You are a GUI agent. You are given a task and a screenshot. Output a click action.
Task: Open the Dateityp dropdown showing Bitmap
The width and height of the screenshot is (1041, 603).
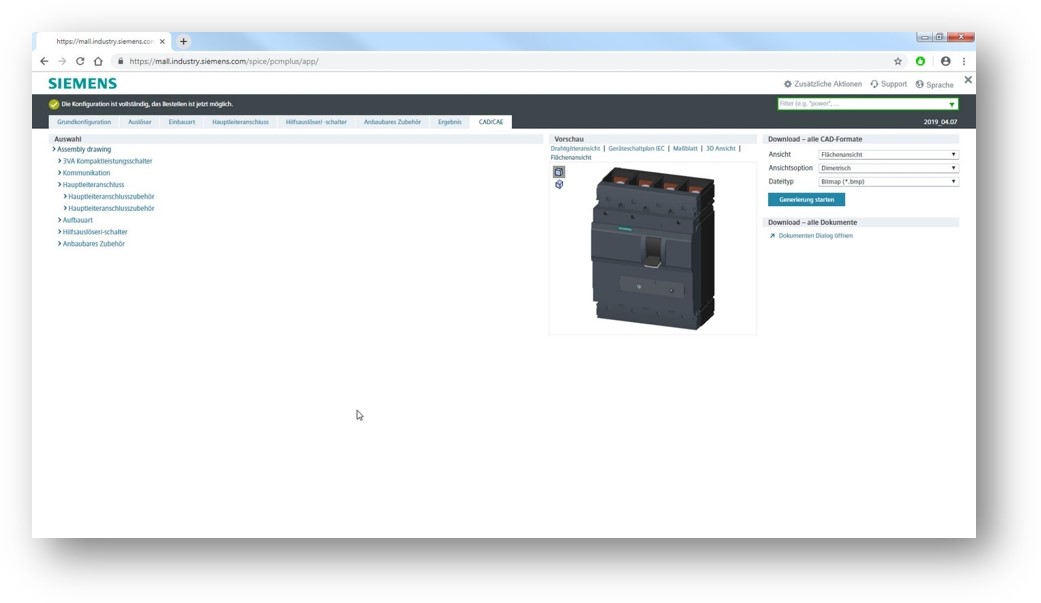tap(888, 182)
